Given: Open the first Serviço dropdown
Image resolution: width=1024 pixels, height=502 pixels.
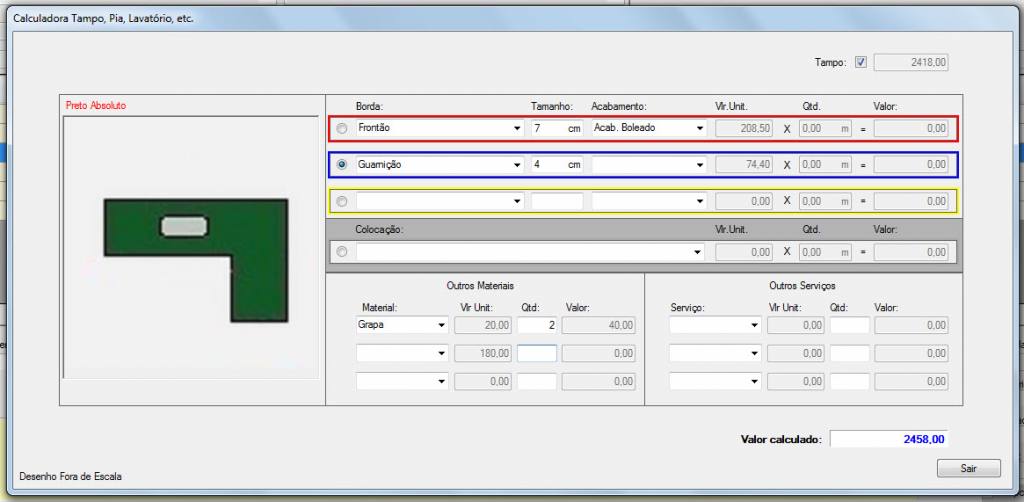Looking at the screenshot, I should click(715, 325).
